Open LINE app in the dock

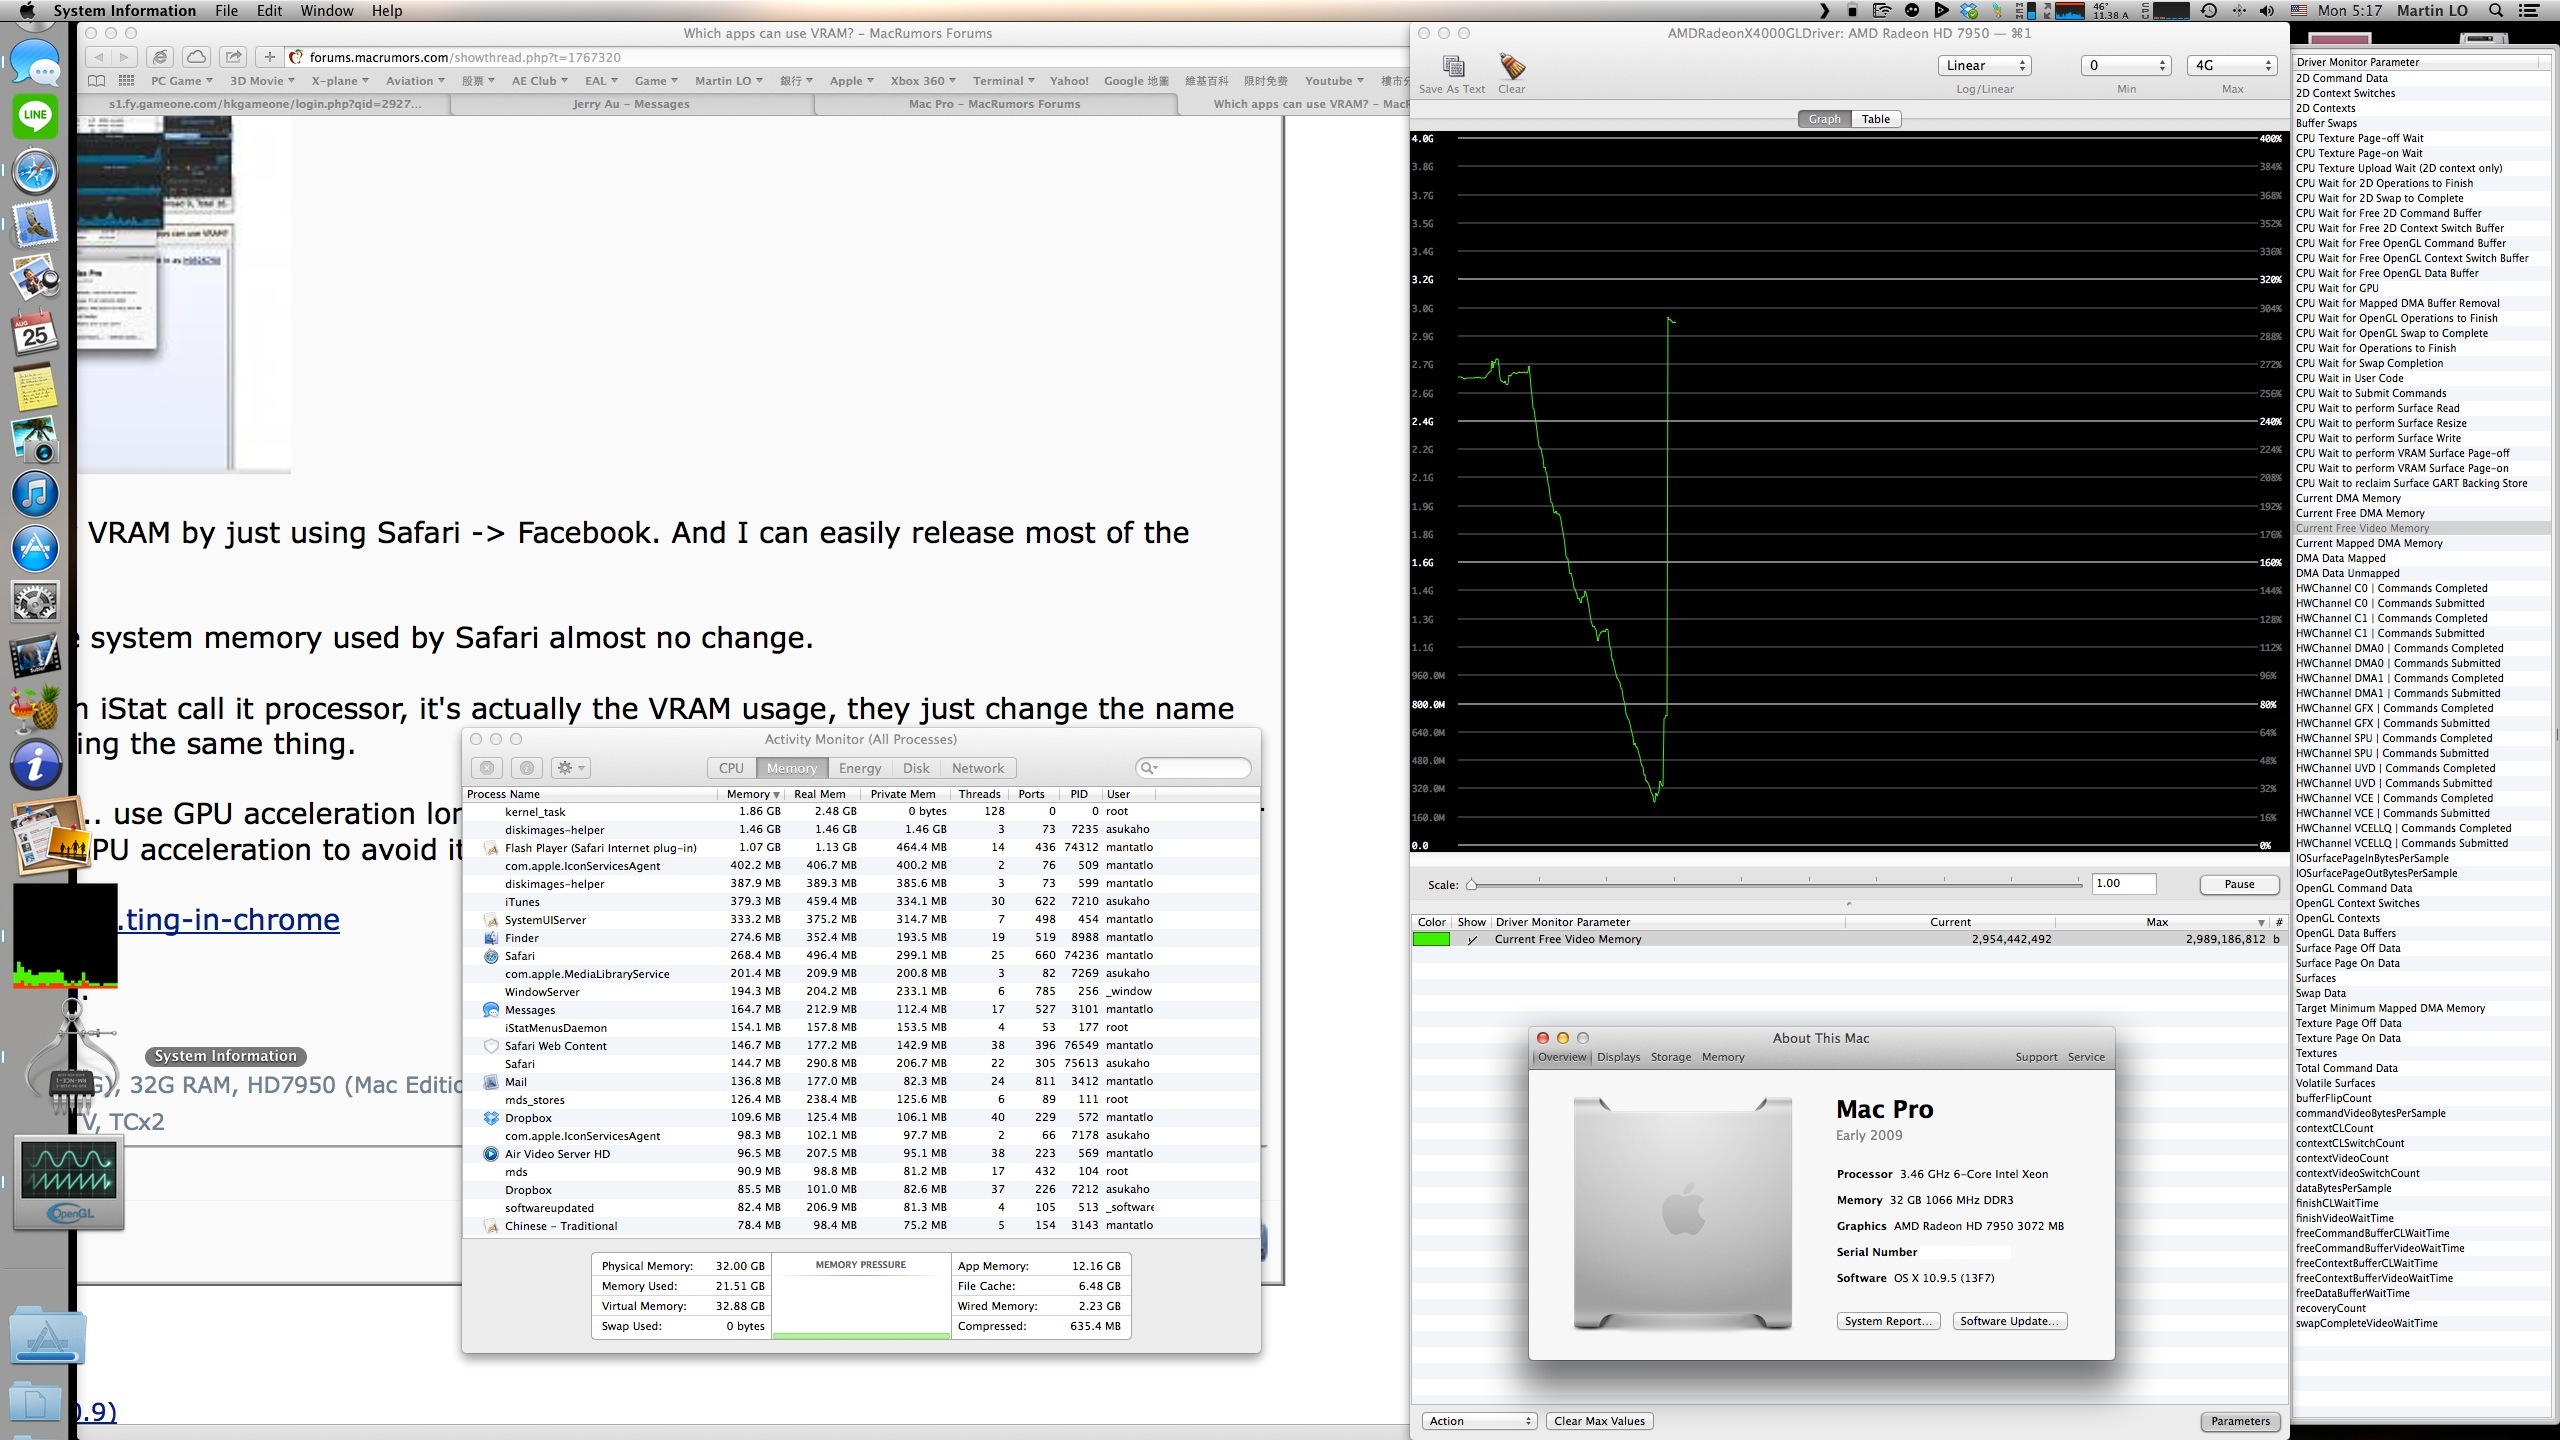click(36, 116)
